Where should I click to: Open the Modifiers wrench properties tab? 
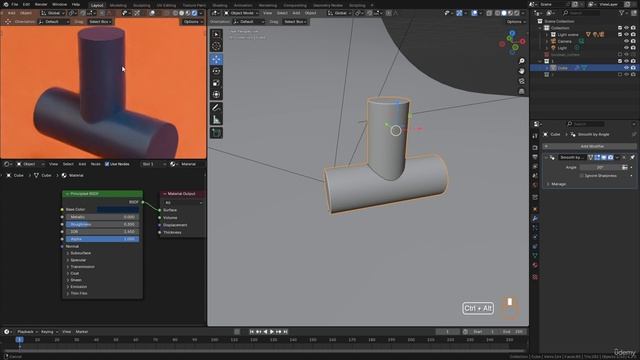(535, 218)
